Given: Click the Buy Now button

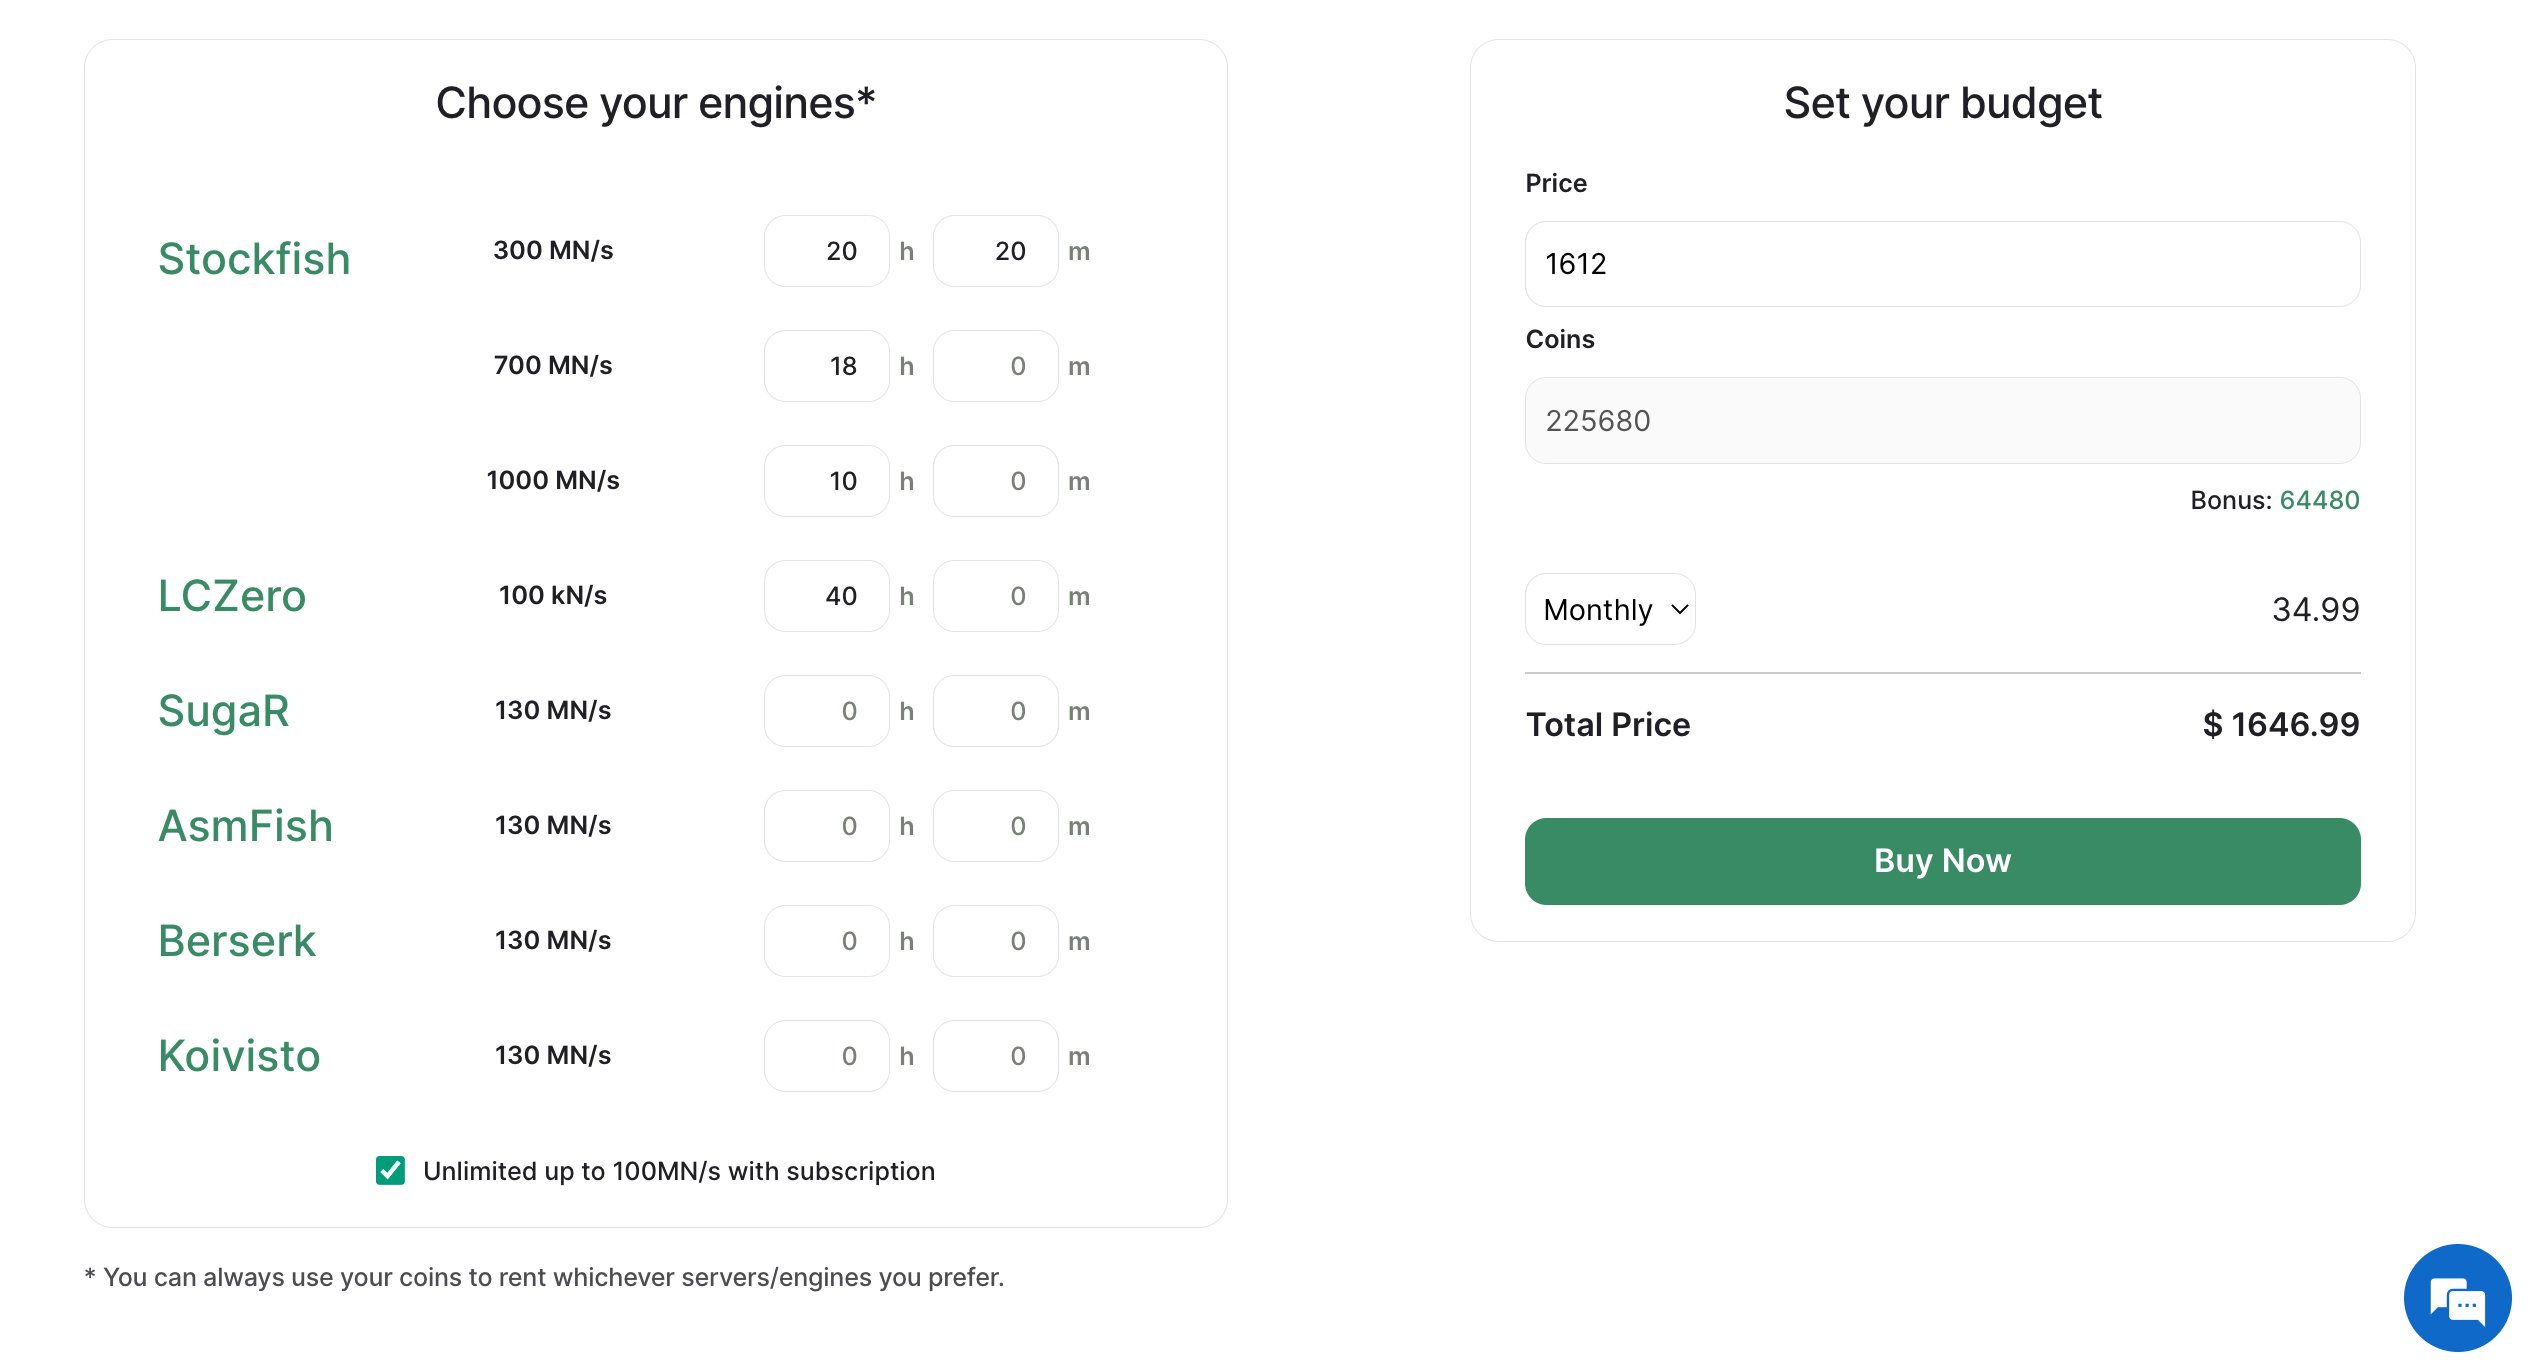Looking at the screenshot, I should click(x=1941, y=860).
